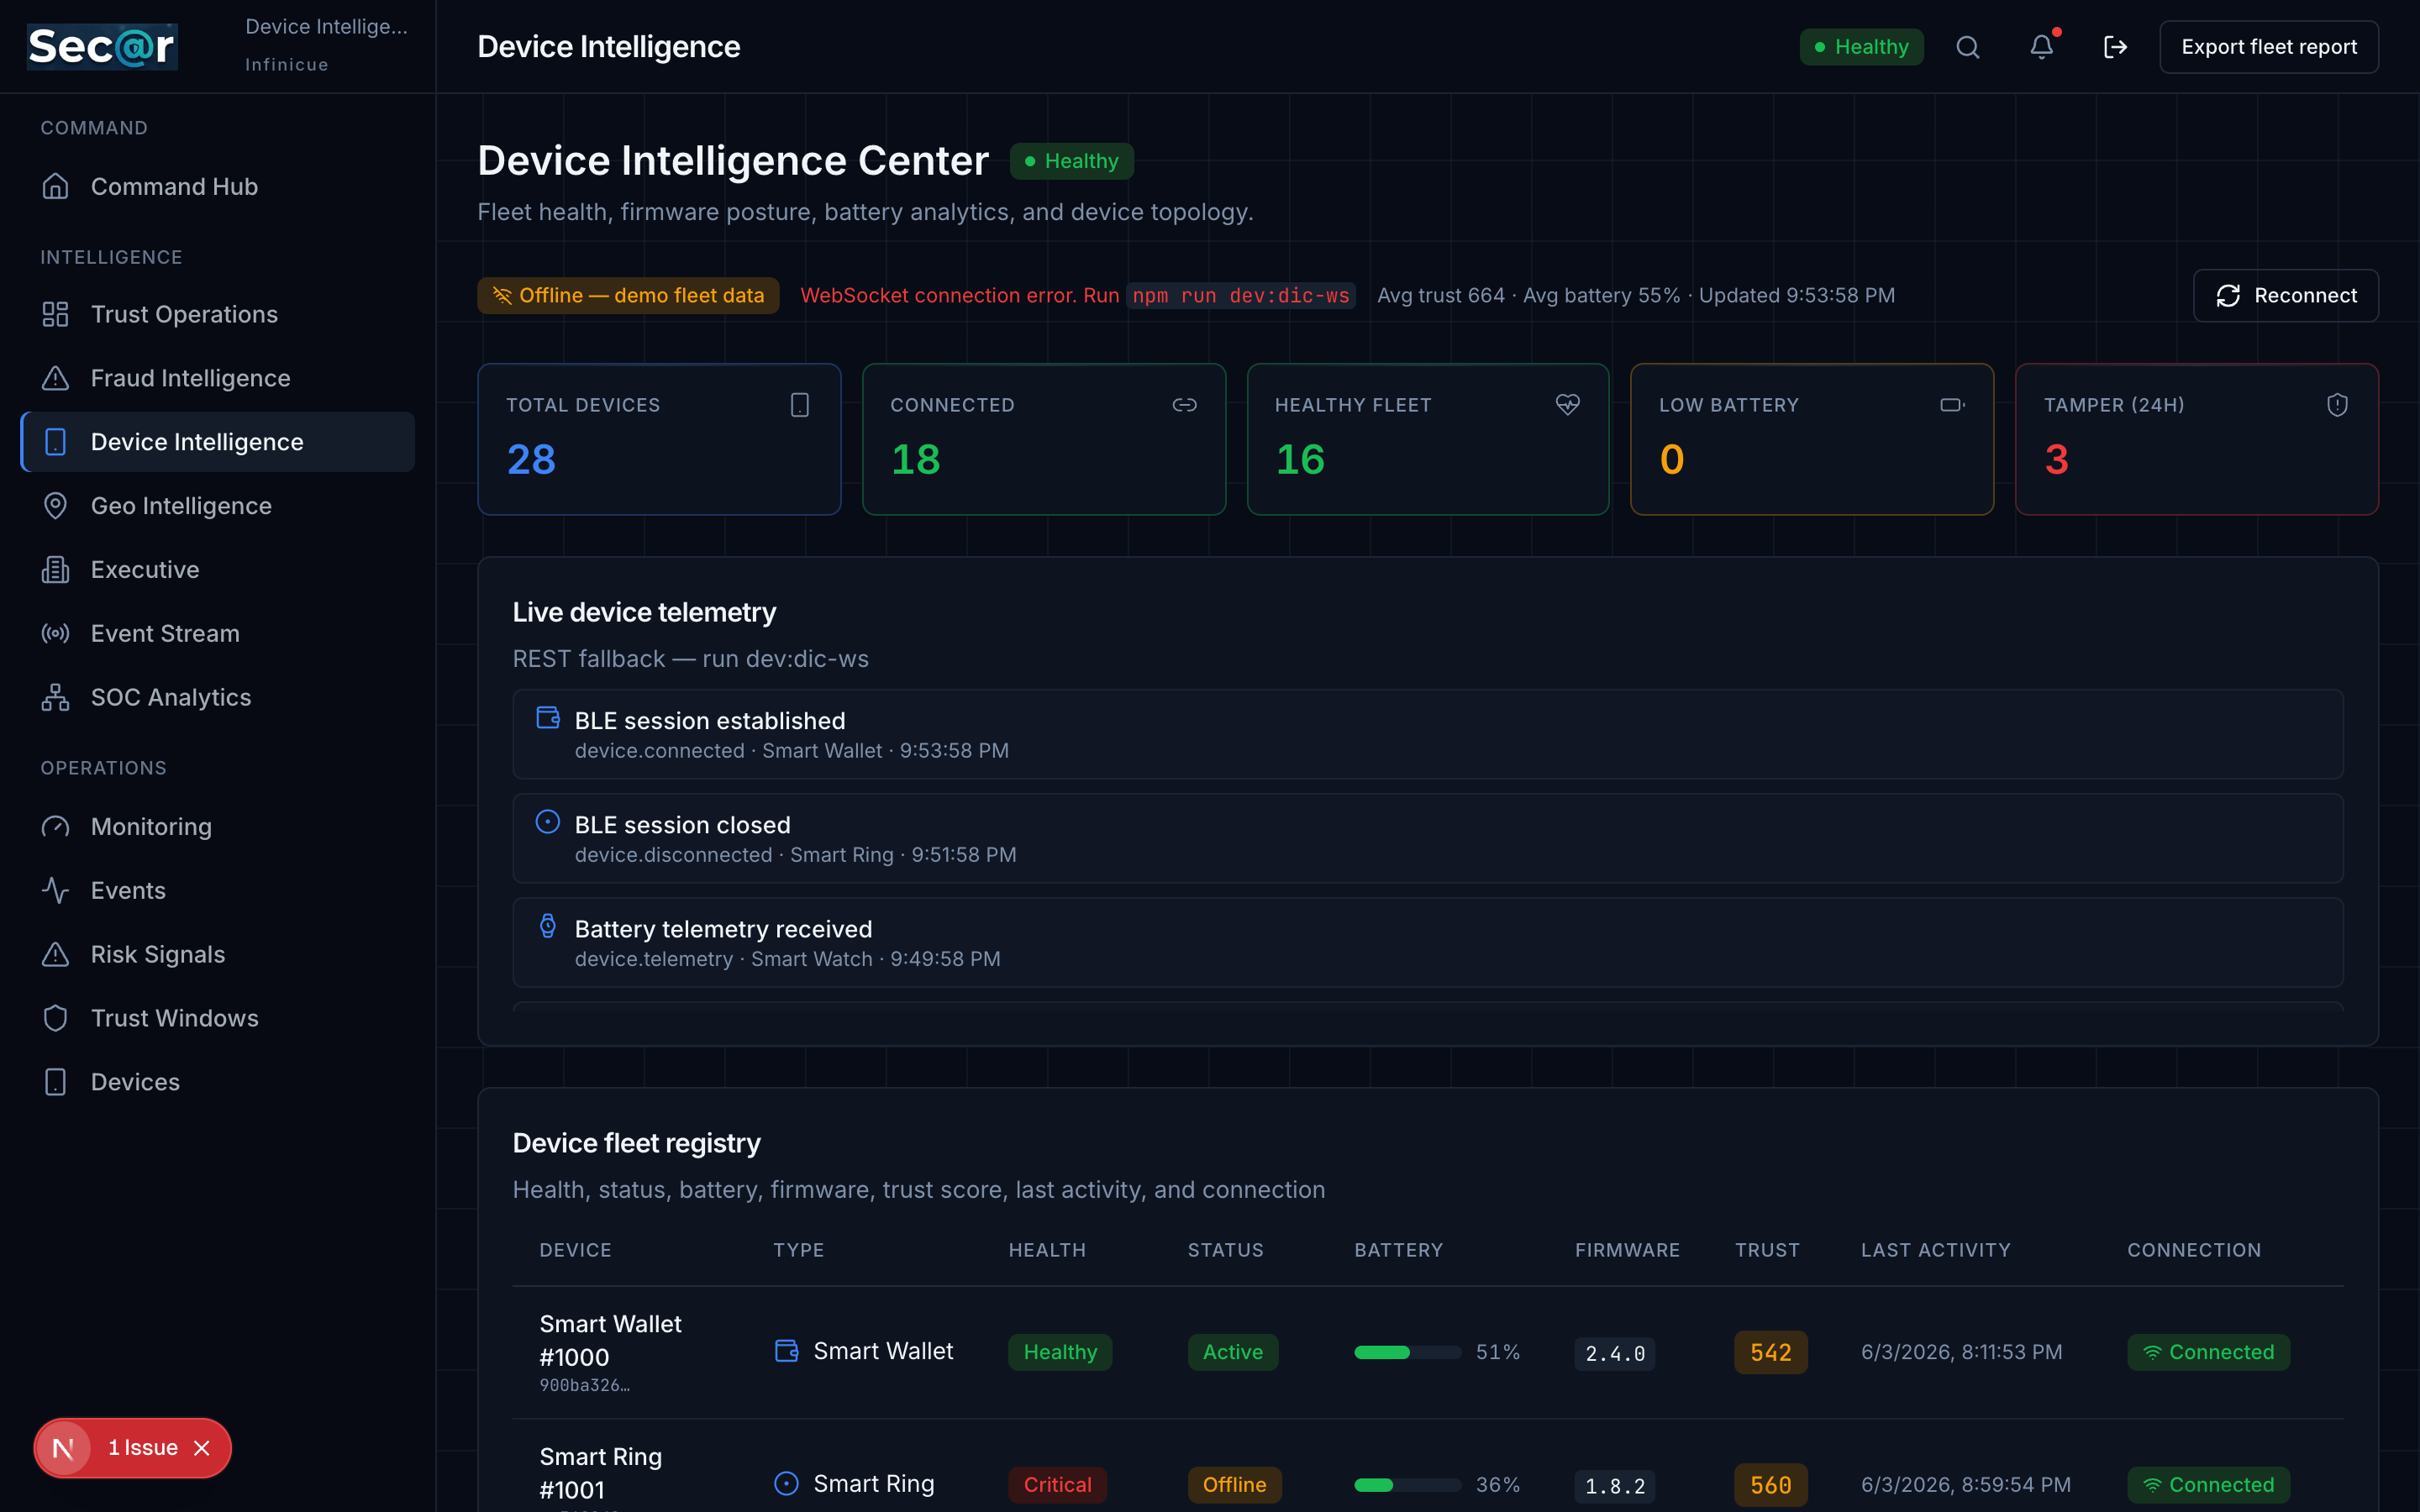Click Events activity pulse icon
The width and height of the screenshot is (2420, 1512).
56,890
